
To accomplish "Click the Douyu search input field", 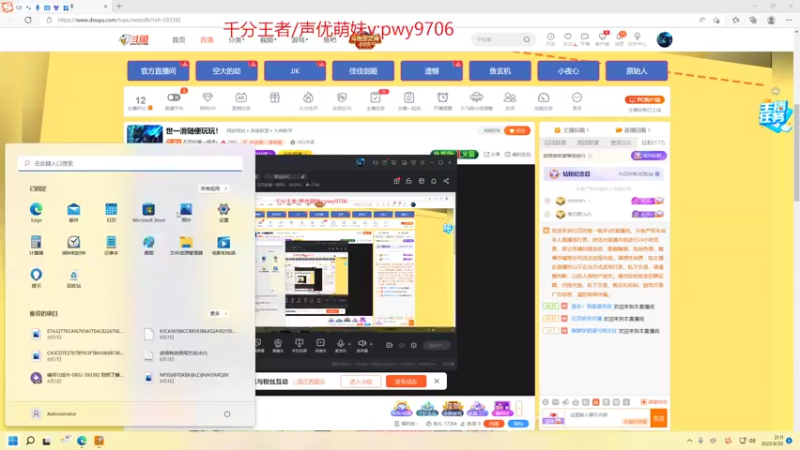I will pyautogui.click(x=497, y=39).
